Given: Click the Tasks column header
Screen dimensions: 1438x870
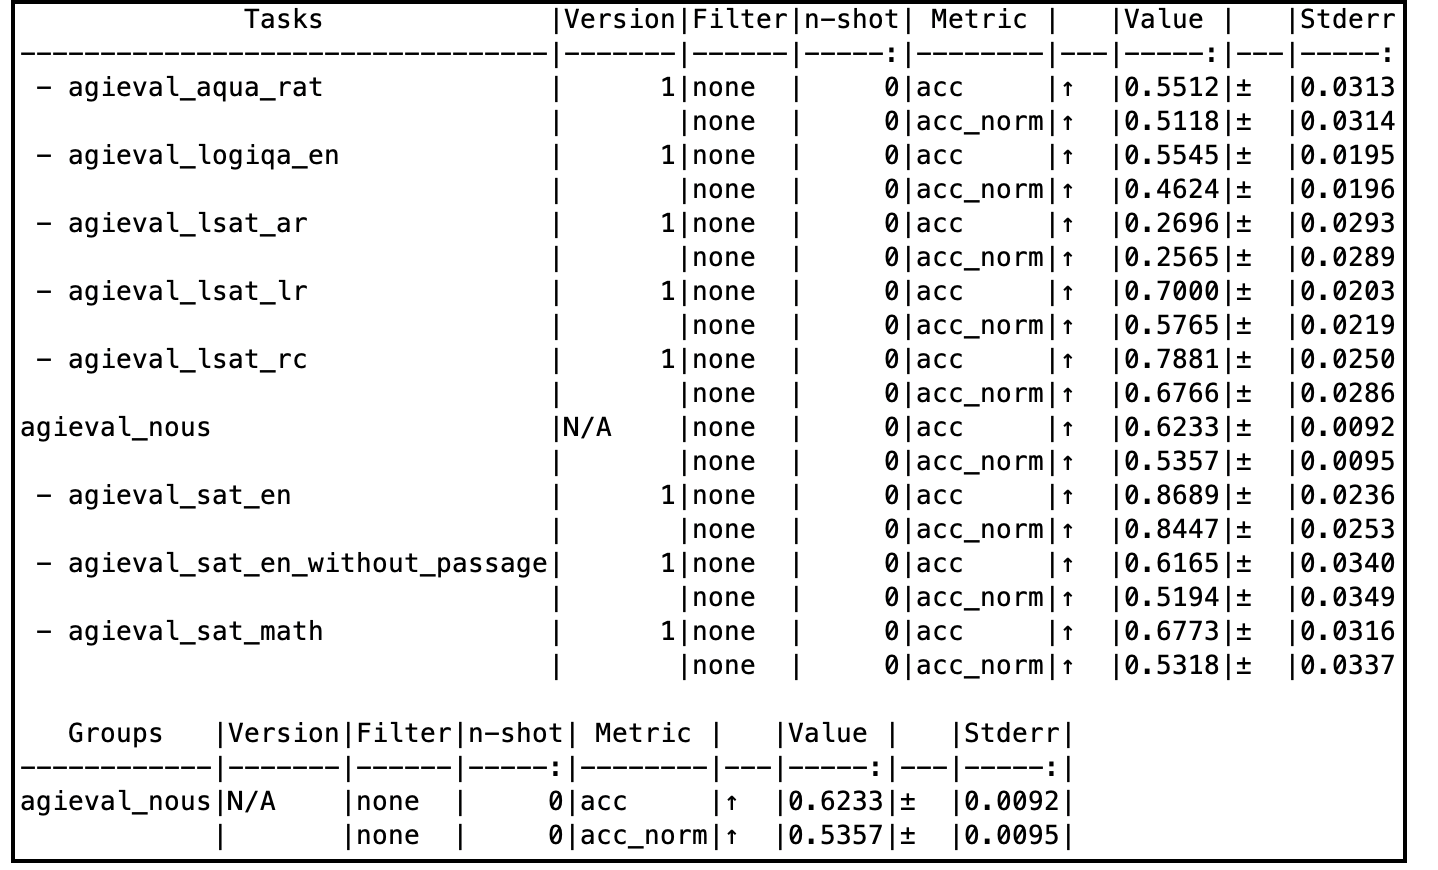Looking at the screenshot, I should (284, 20).
